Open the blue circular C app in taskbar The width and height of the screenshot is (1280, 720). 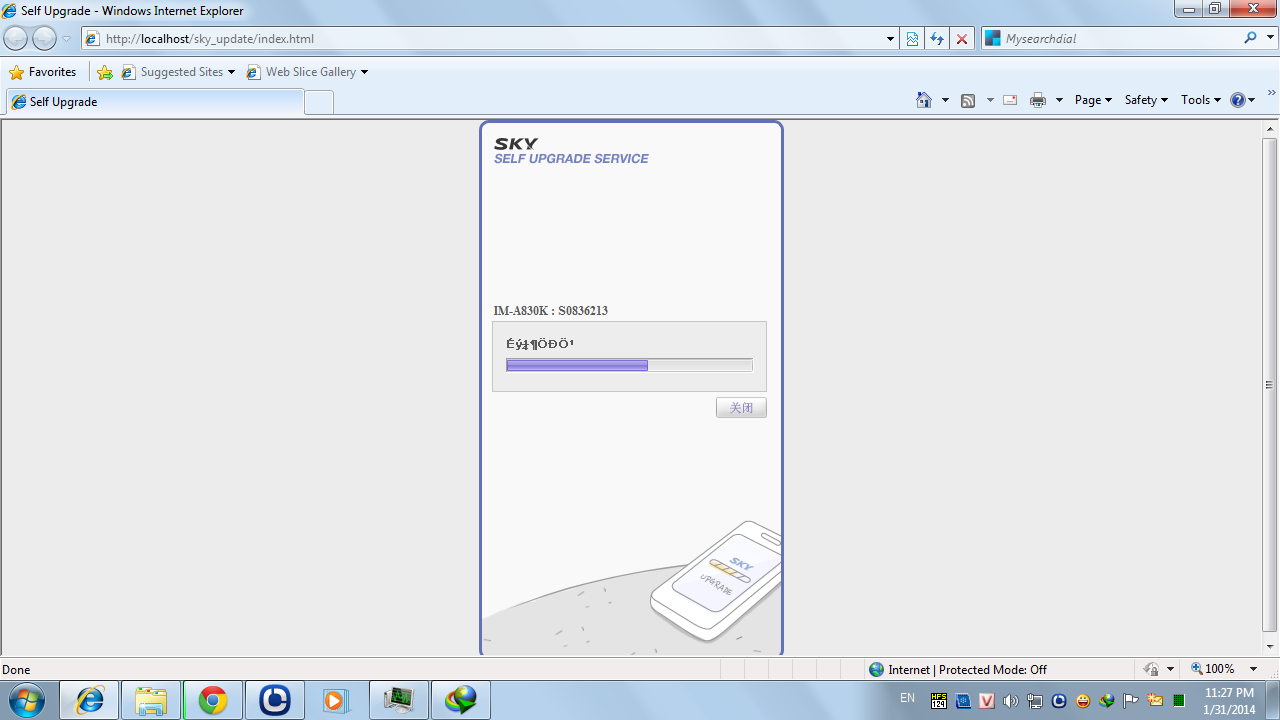click(275, 700)
